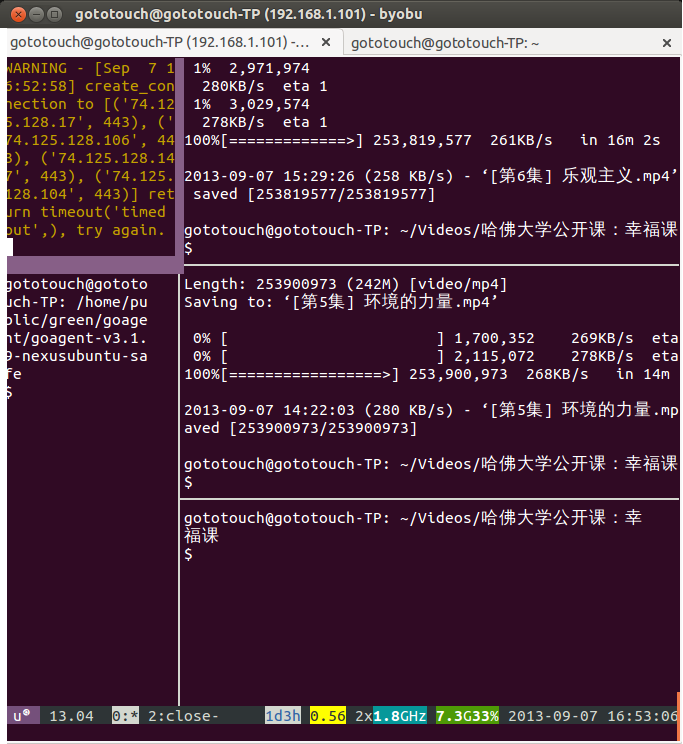This screenshot has height=744, width=683.
Task: Click the maximize window button
Action: point(55,14)
